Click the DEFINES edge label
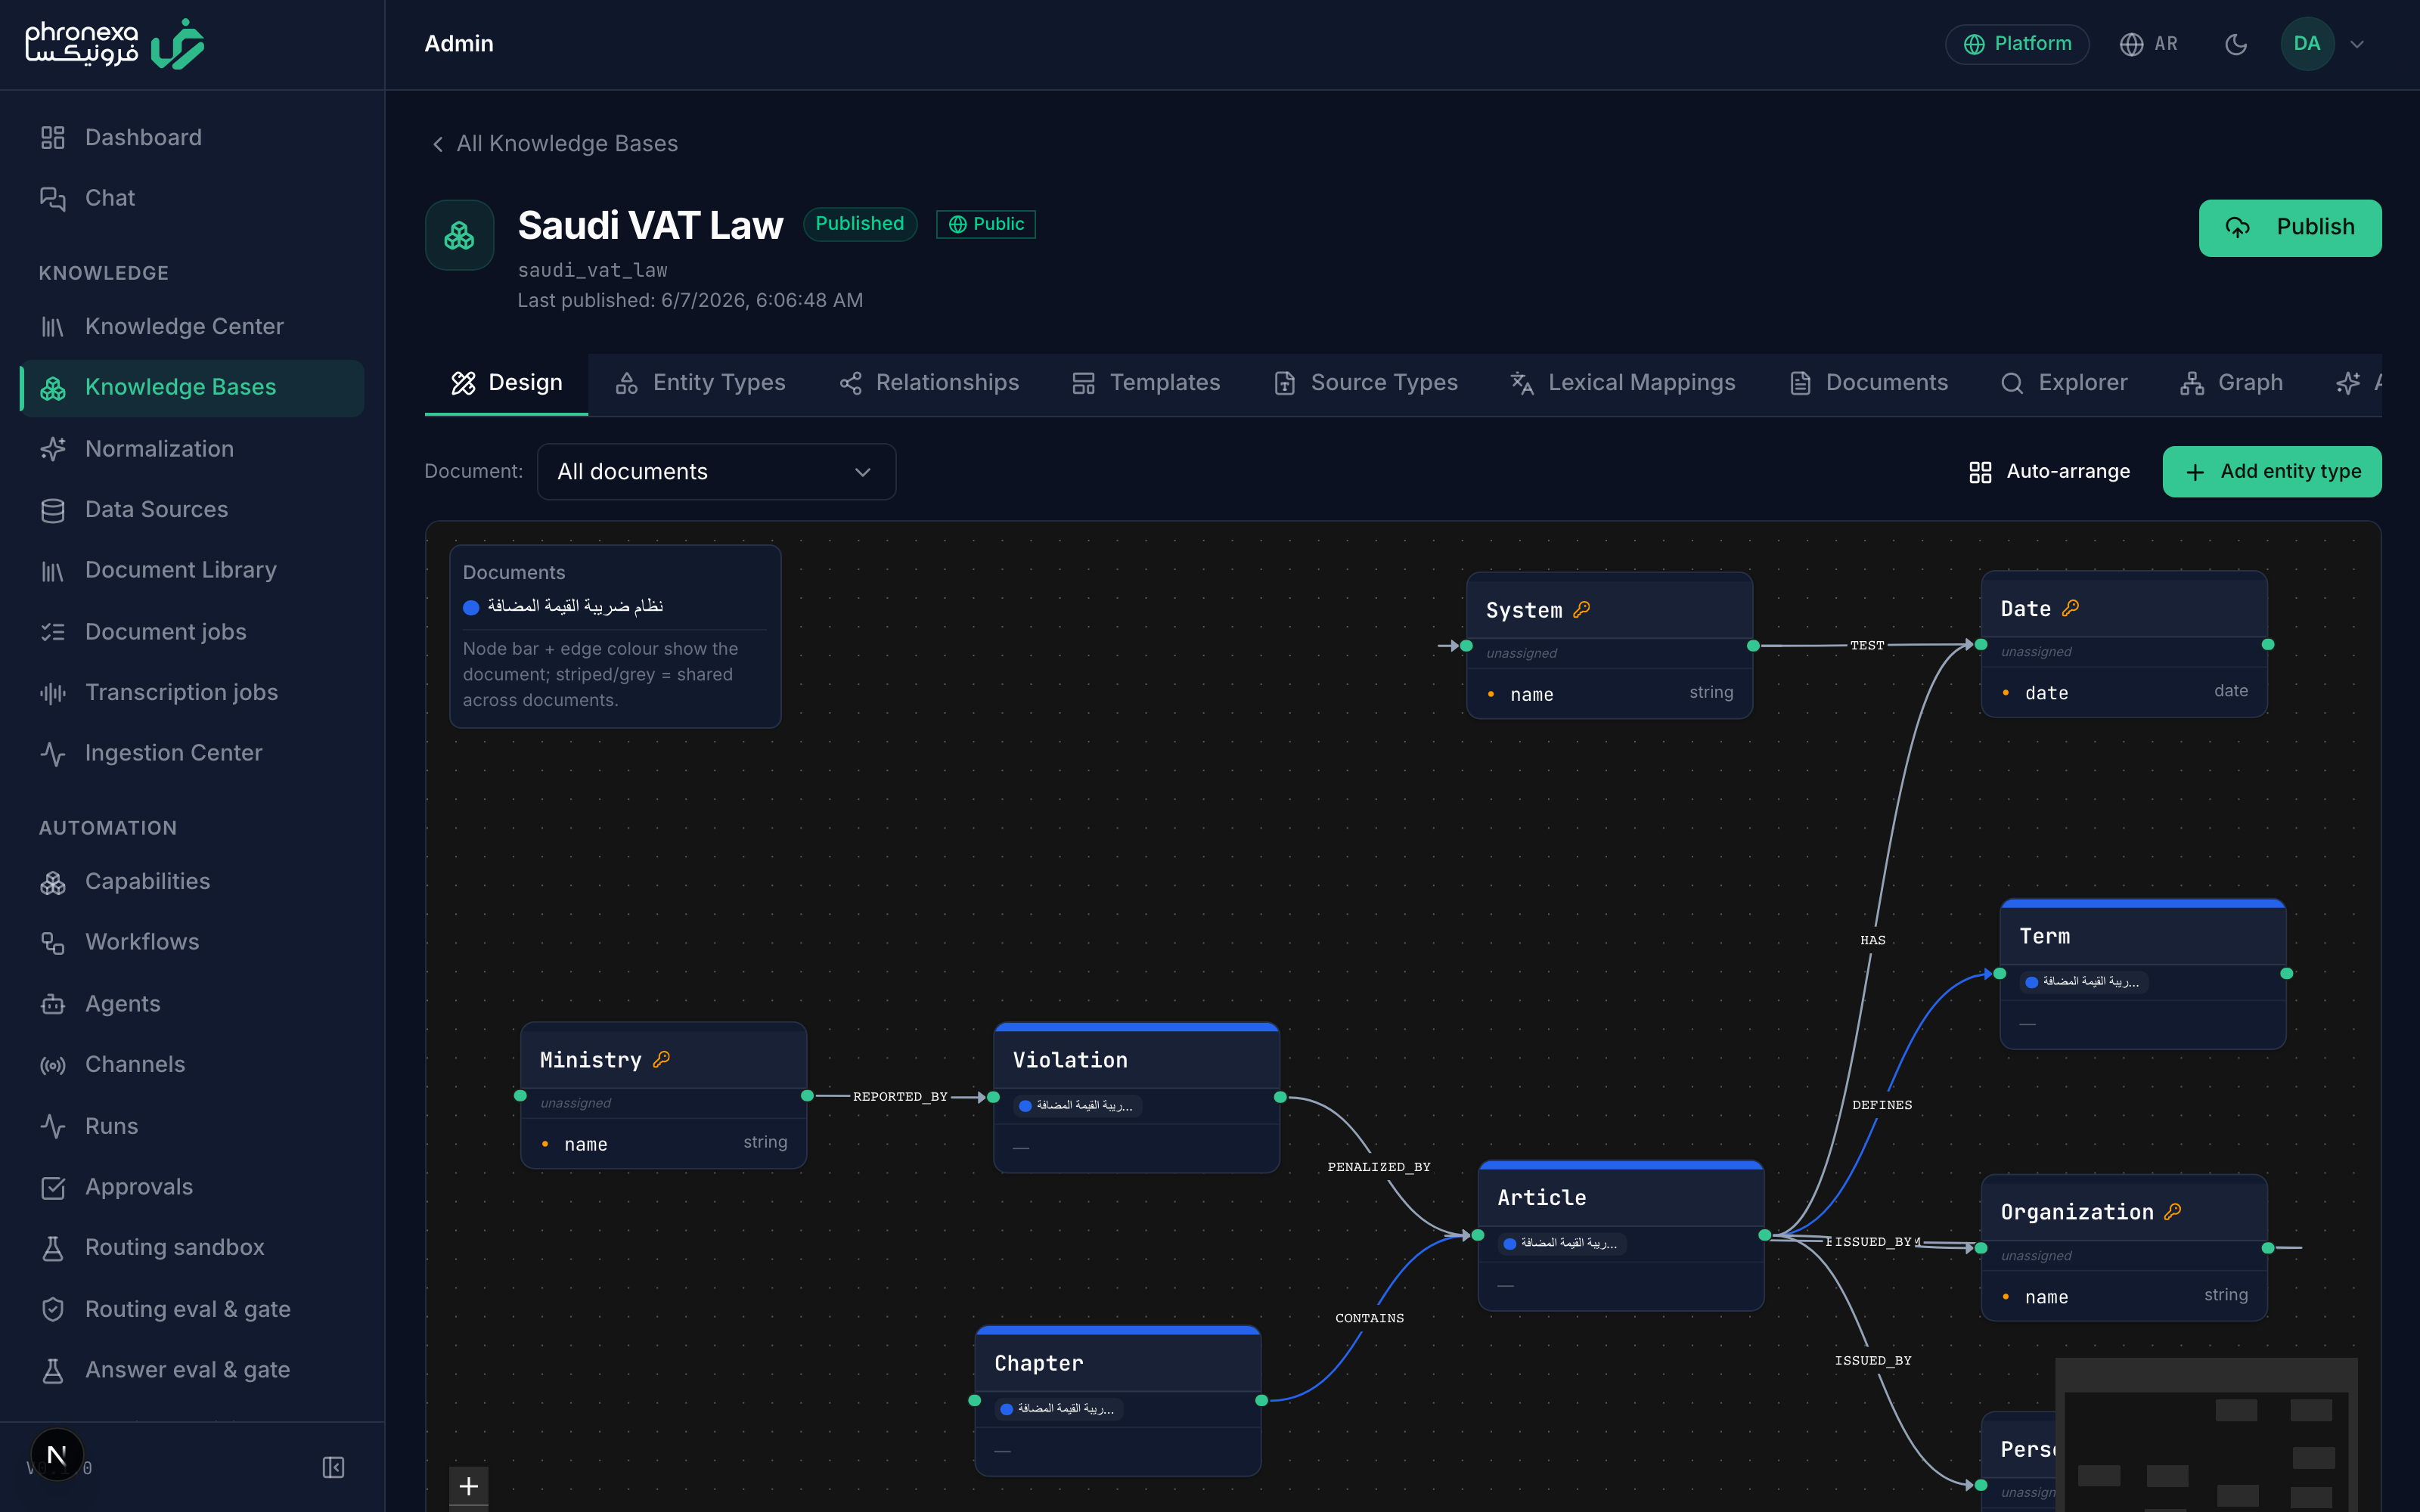Image resolution: width=2420 pixels, height=1512 pixels. [x=1881, y=1105]
